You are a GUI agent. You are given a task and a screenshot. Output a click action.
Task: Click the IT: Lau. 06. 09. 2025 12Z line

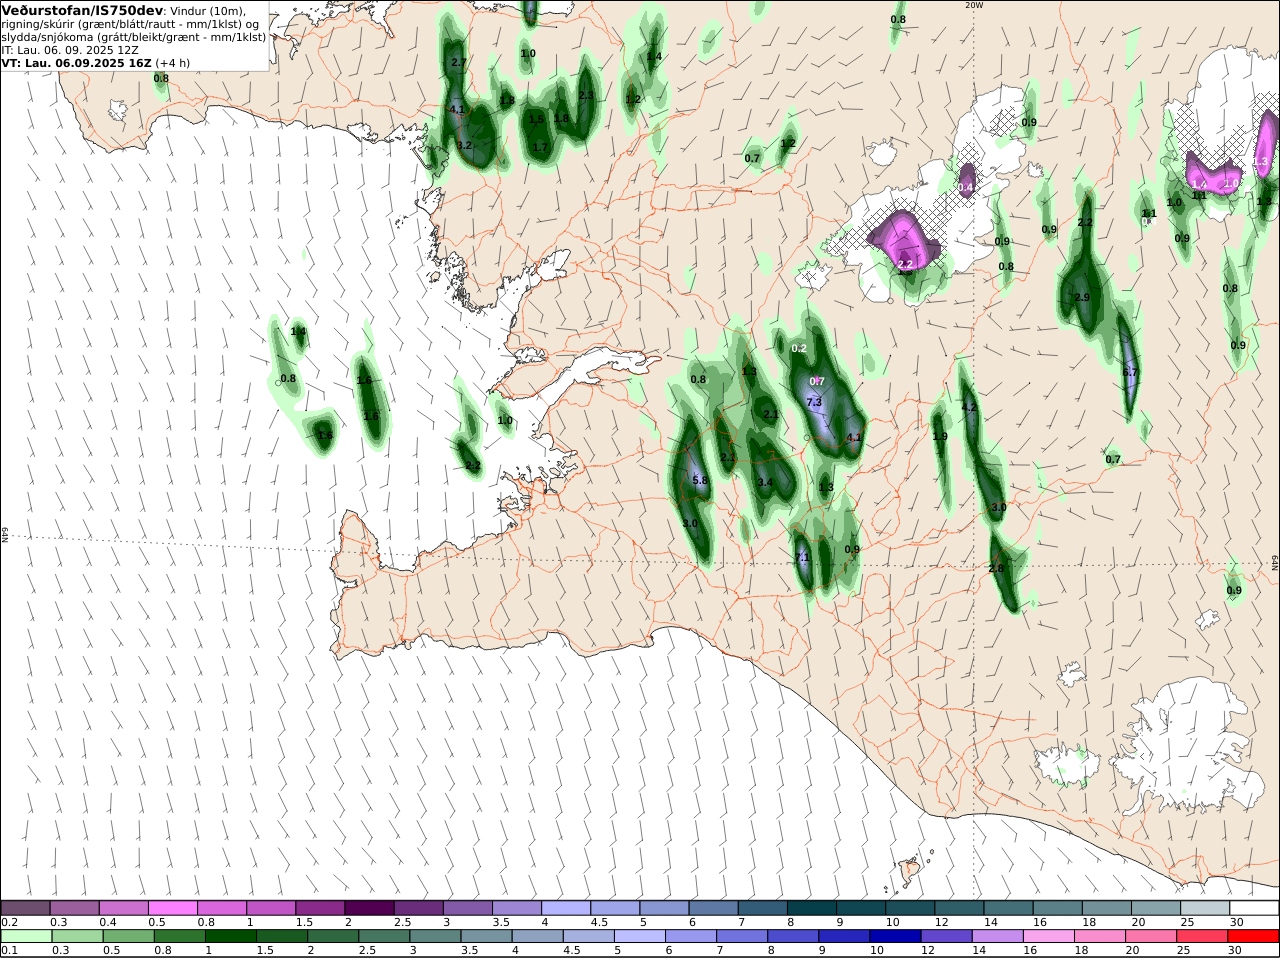coord(70,49)
